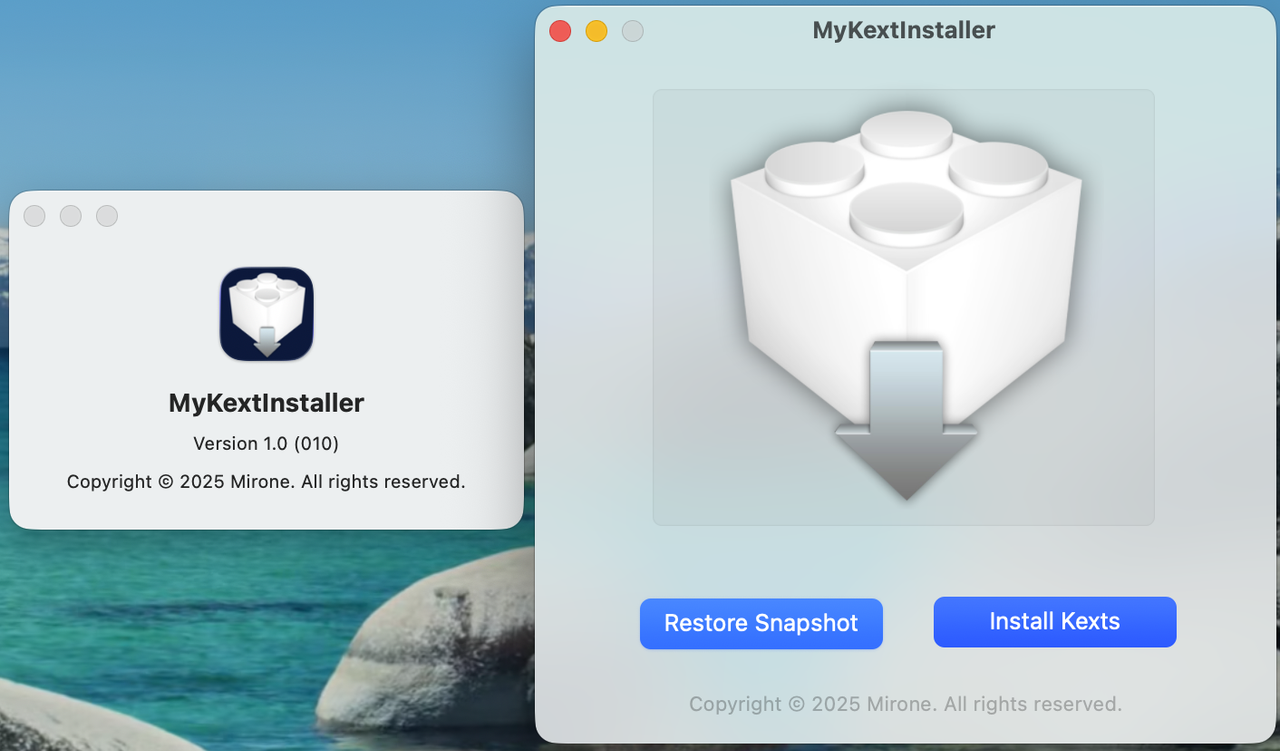Minimize the main window with yellow button
This screenshot has height=751, width=1280.
(x=596, y=31)
